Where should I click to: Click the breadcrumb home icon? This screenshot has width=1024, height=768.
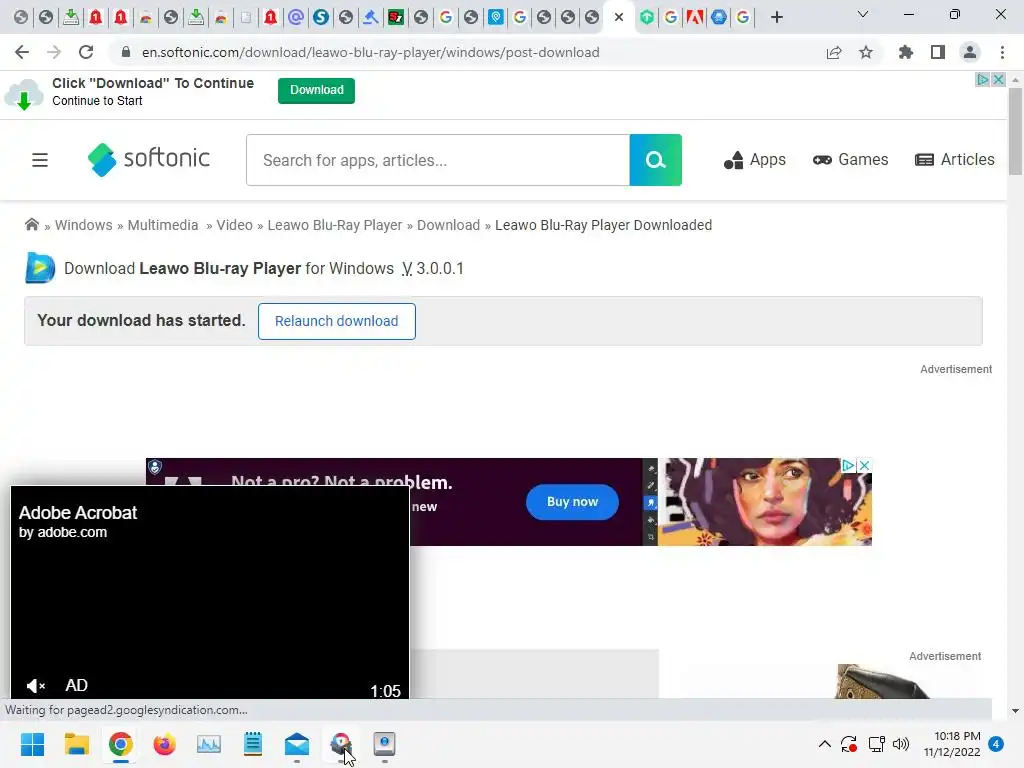pyautogui.click(x=31, y=225)
